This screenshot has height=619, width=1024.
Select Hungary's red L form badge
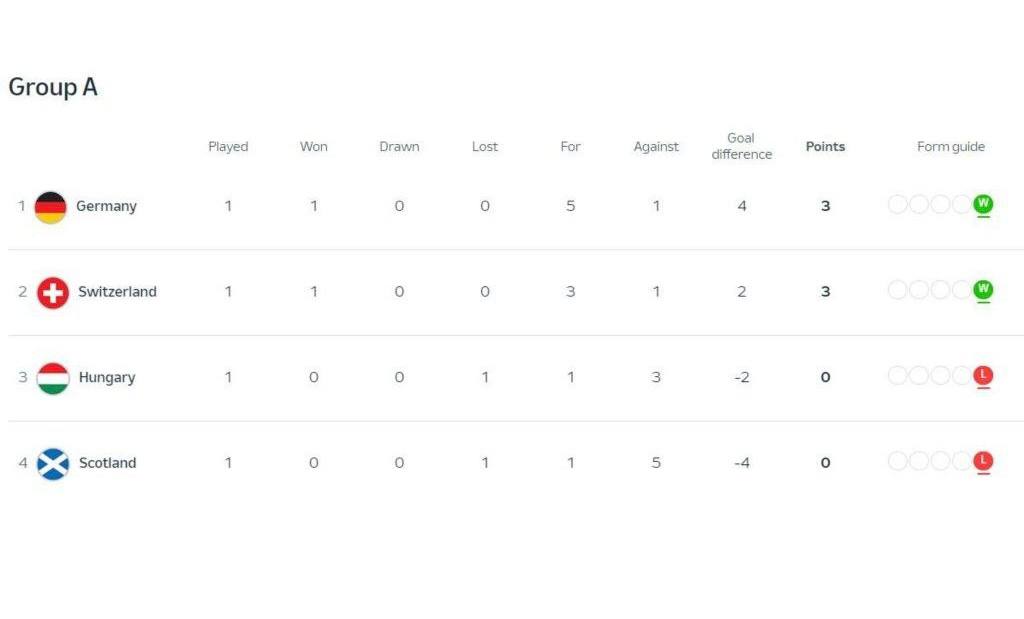click(983, 375)
